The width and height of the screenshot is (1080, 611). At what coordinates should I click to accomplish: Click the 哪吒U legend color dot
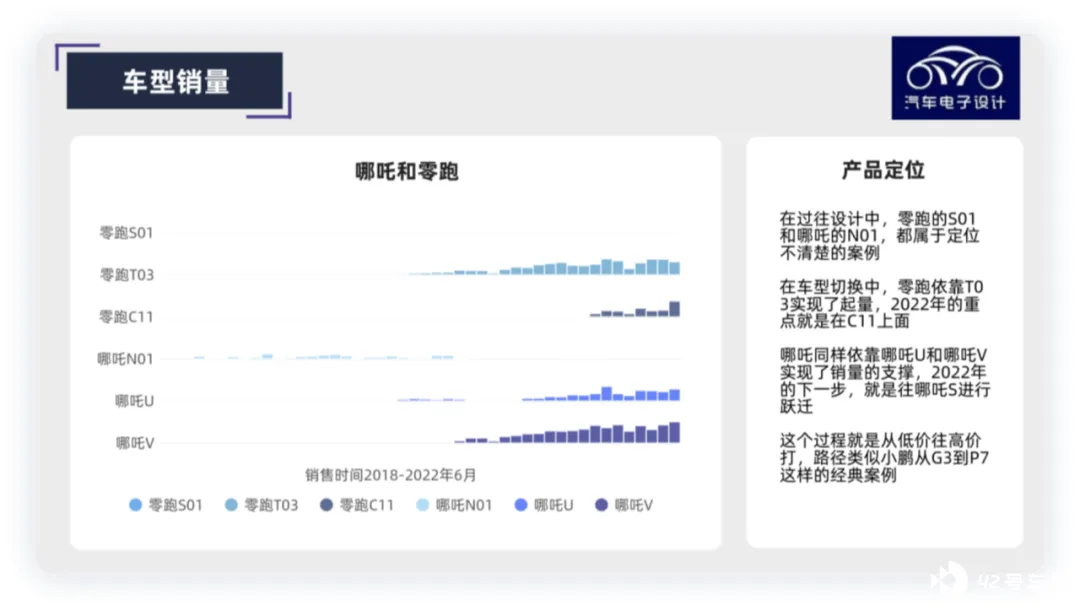coord(521,505)
